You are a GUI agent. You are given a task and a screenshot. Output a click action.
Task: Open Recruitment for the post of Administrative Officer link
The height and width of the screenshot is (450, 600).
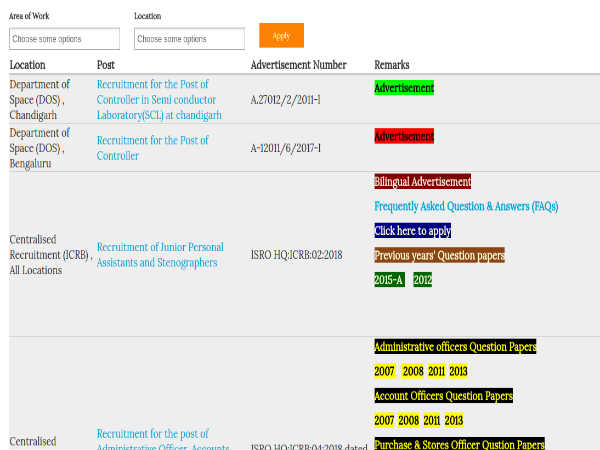163,439
